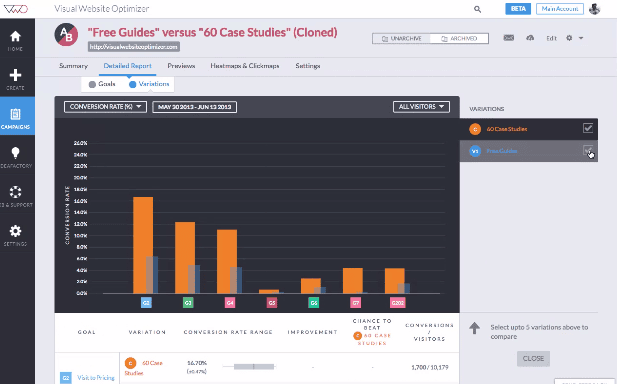The width and height of the screenshot is (617, 384).
Task: Switch toggle to Archived
Action: point(459,39)
